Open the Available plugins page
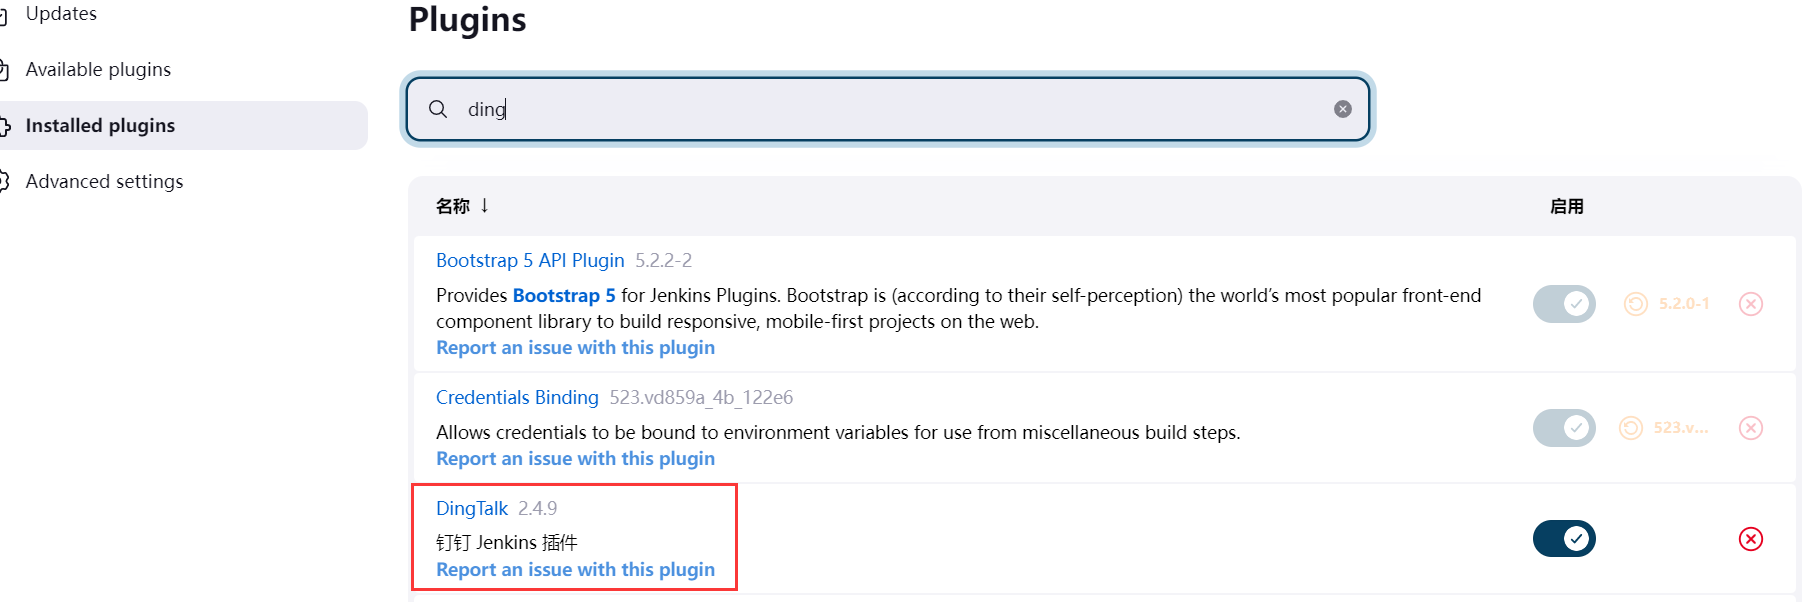 98,70
